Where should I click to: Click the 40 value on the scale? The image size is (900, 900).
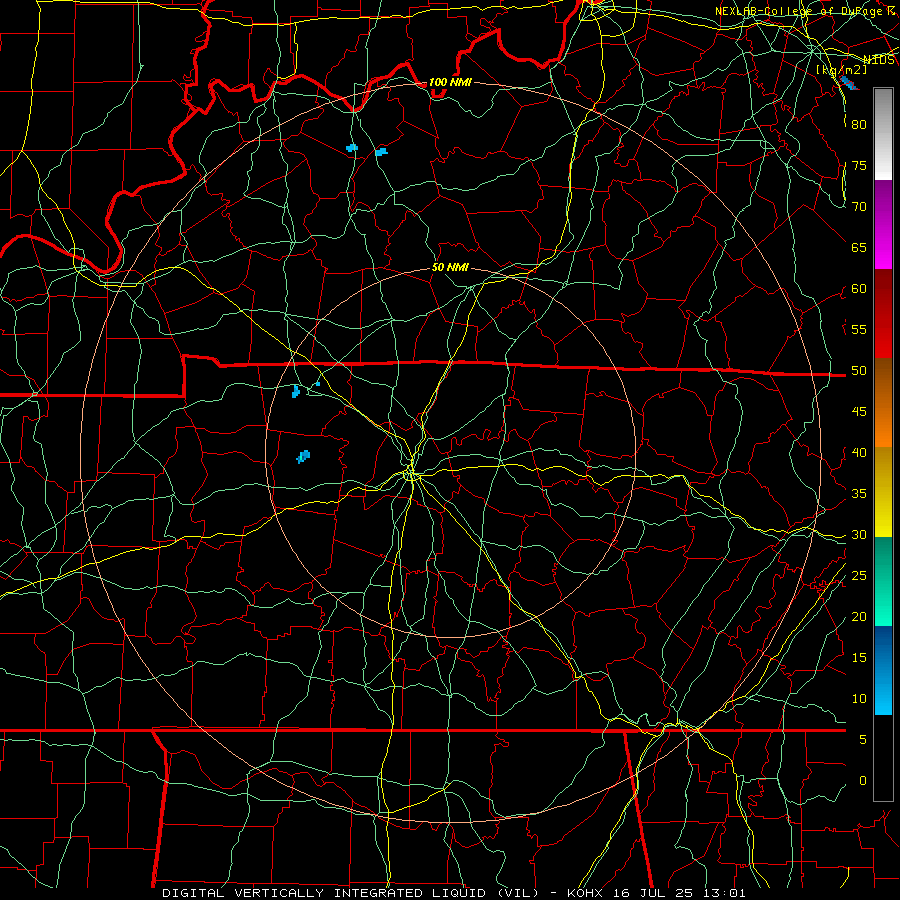pyautogui.click(x=859, y=452)
